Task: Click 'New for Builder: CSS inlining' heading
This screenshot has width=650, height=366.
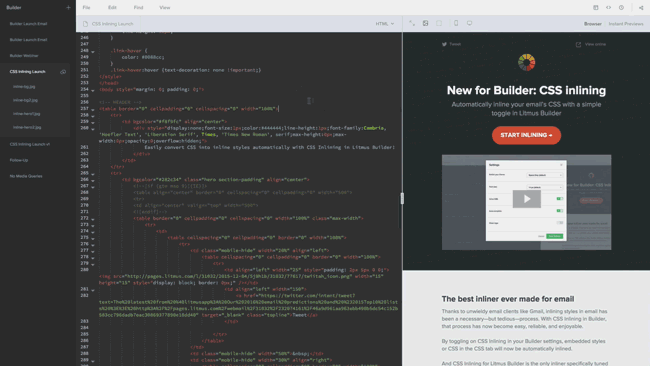Action: point(526,90)
